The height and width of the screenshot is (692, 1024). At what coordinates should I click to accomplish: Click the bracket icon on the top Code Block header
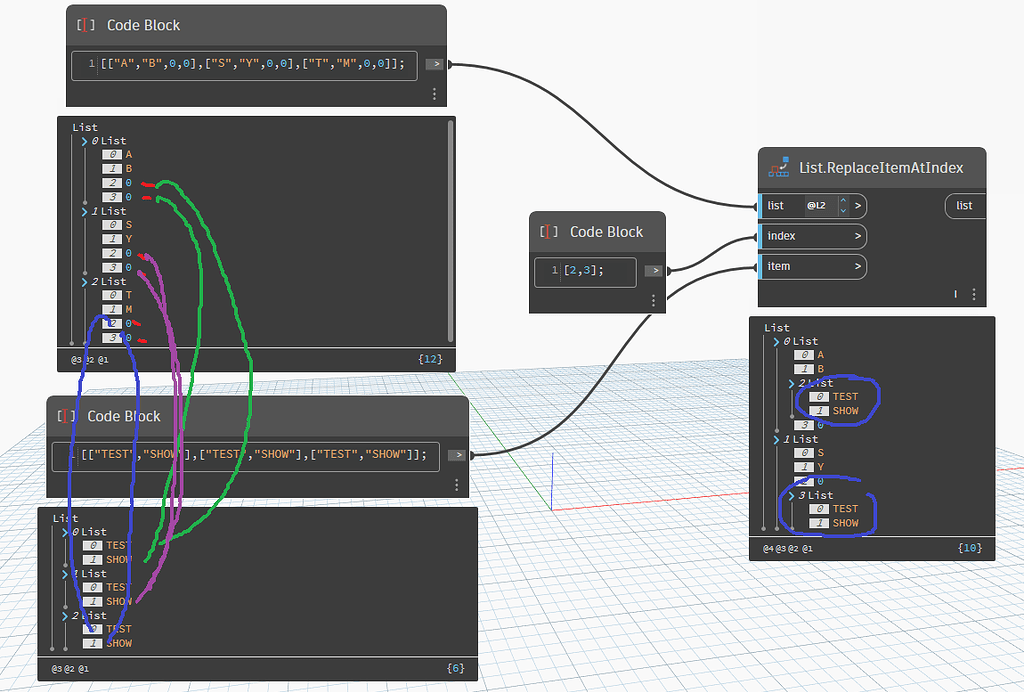coord(86,25)
